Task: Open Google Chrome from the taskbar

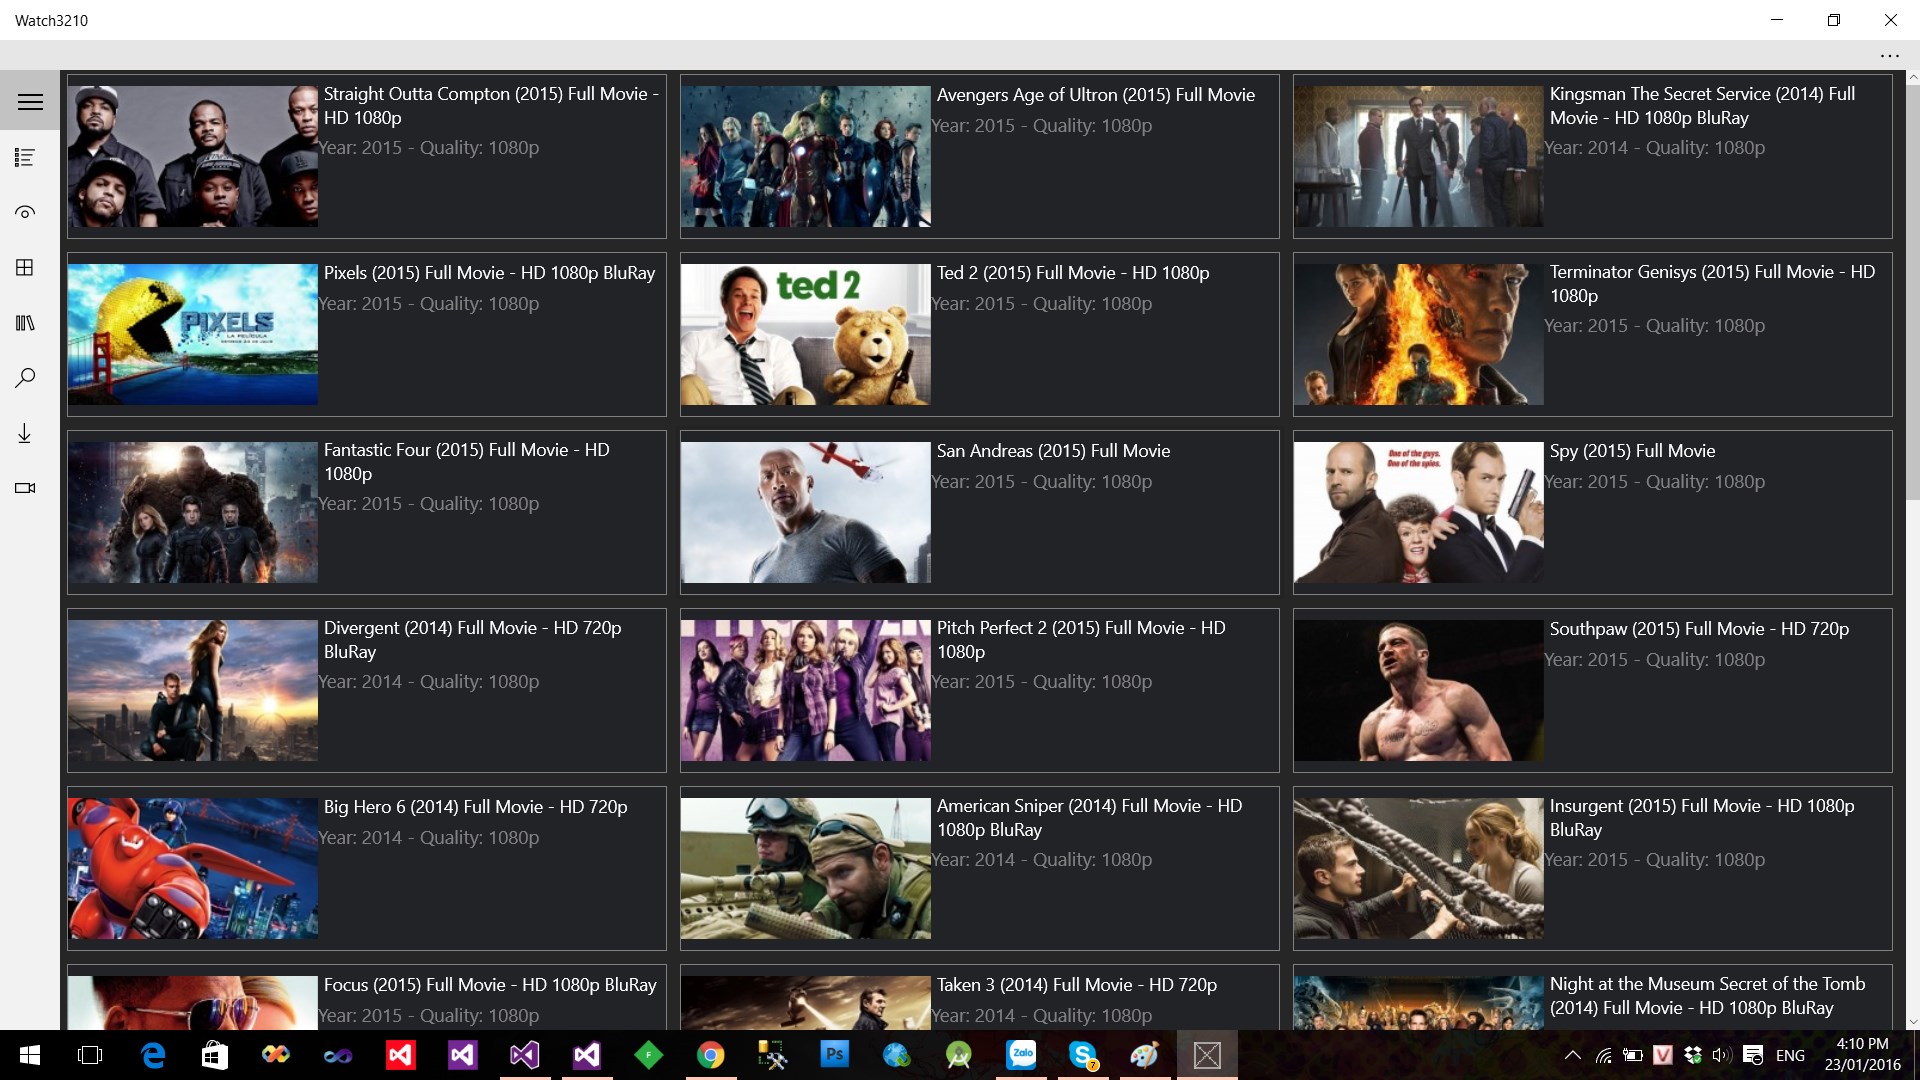Action: (x=710, y=1055)
